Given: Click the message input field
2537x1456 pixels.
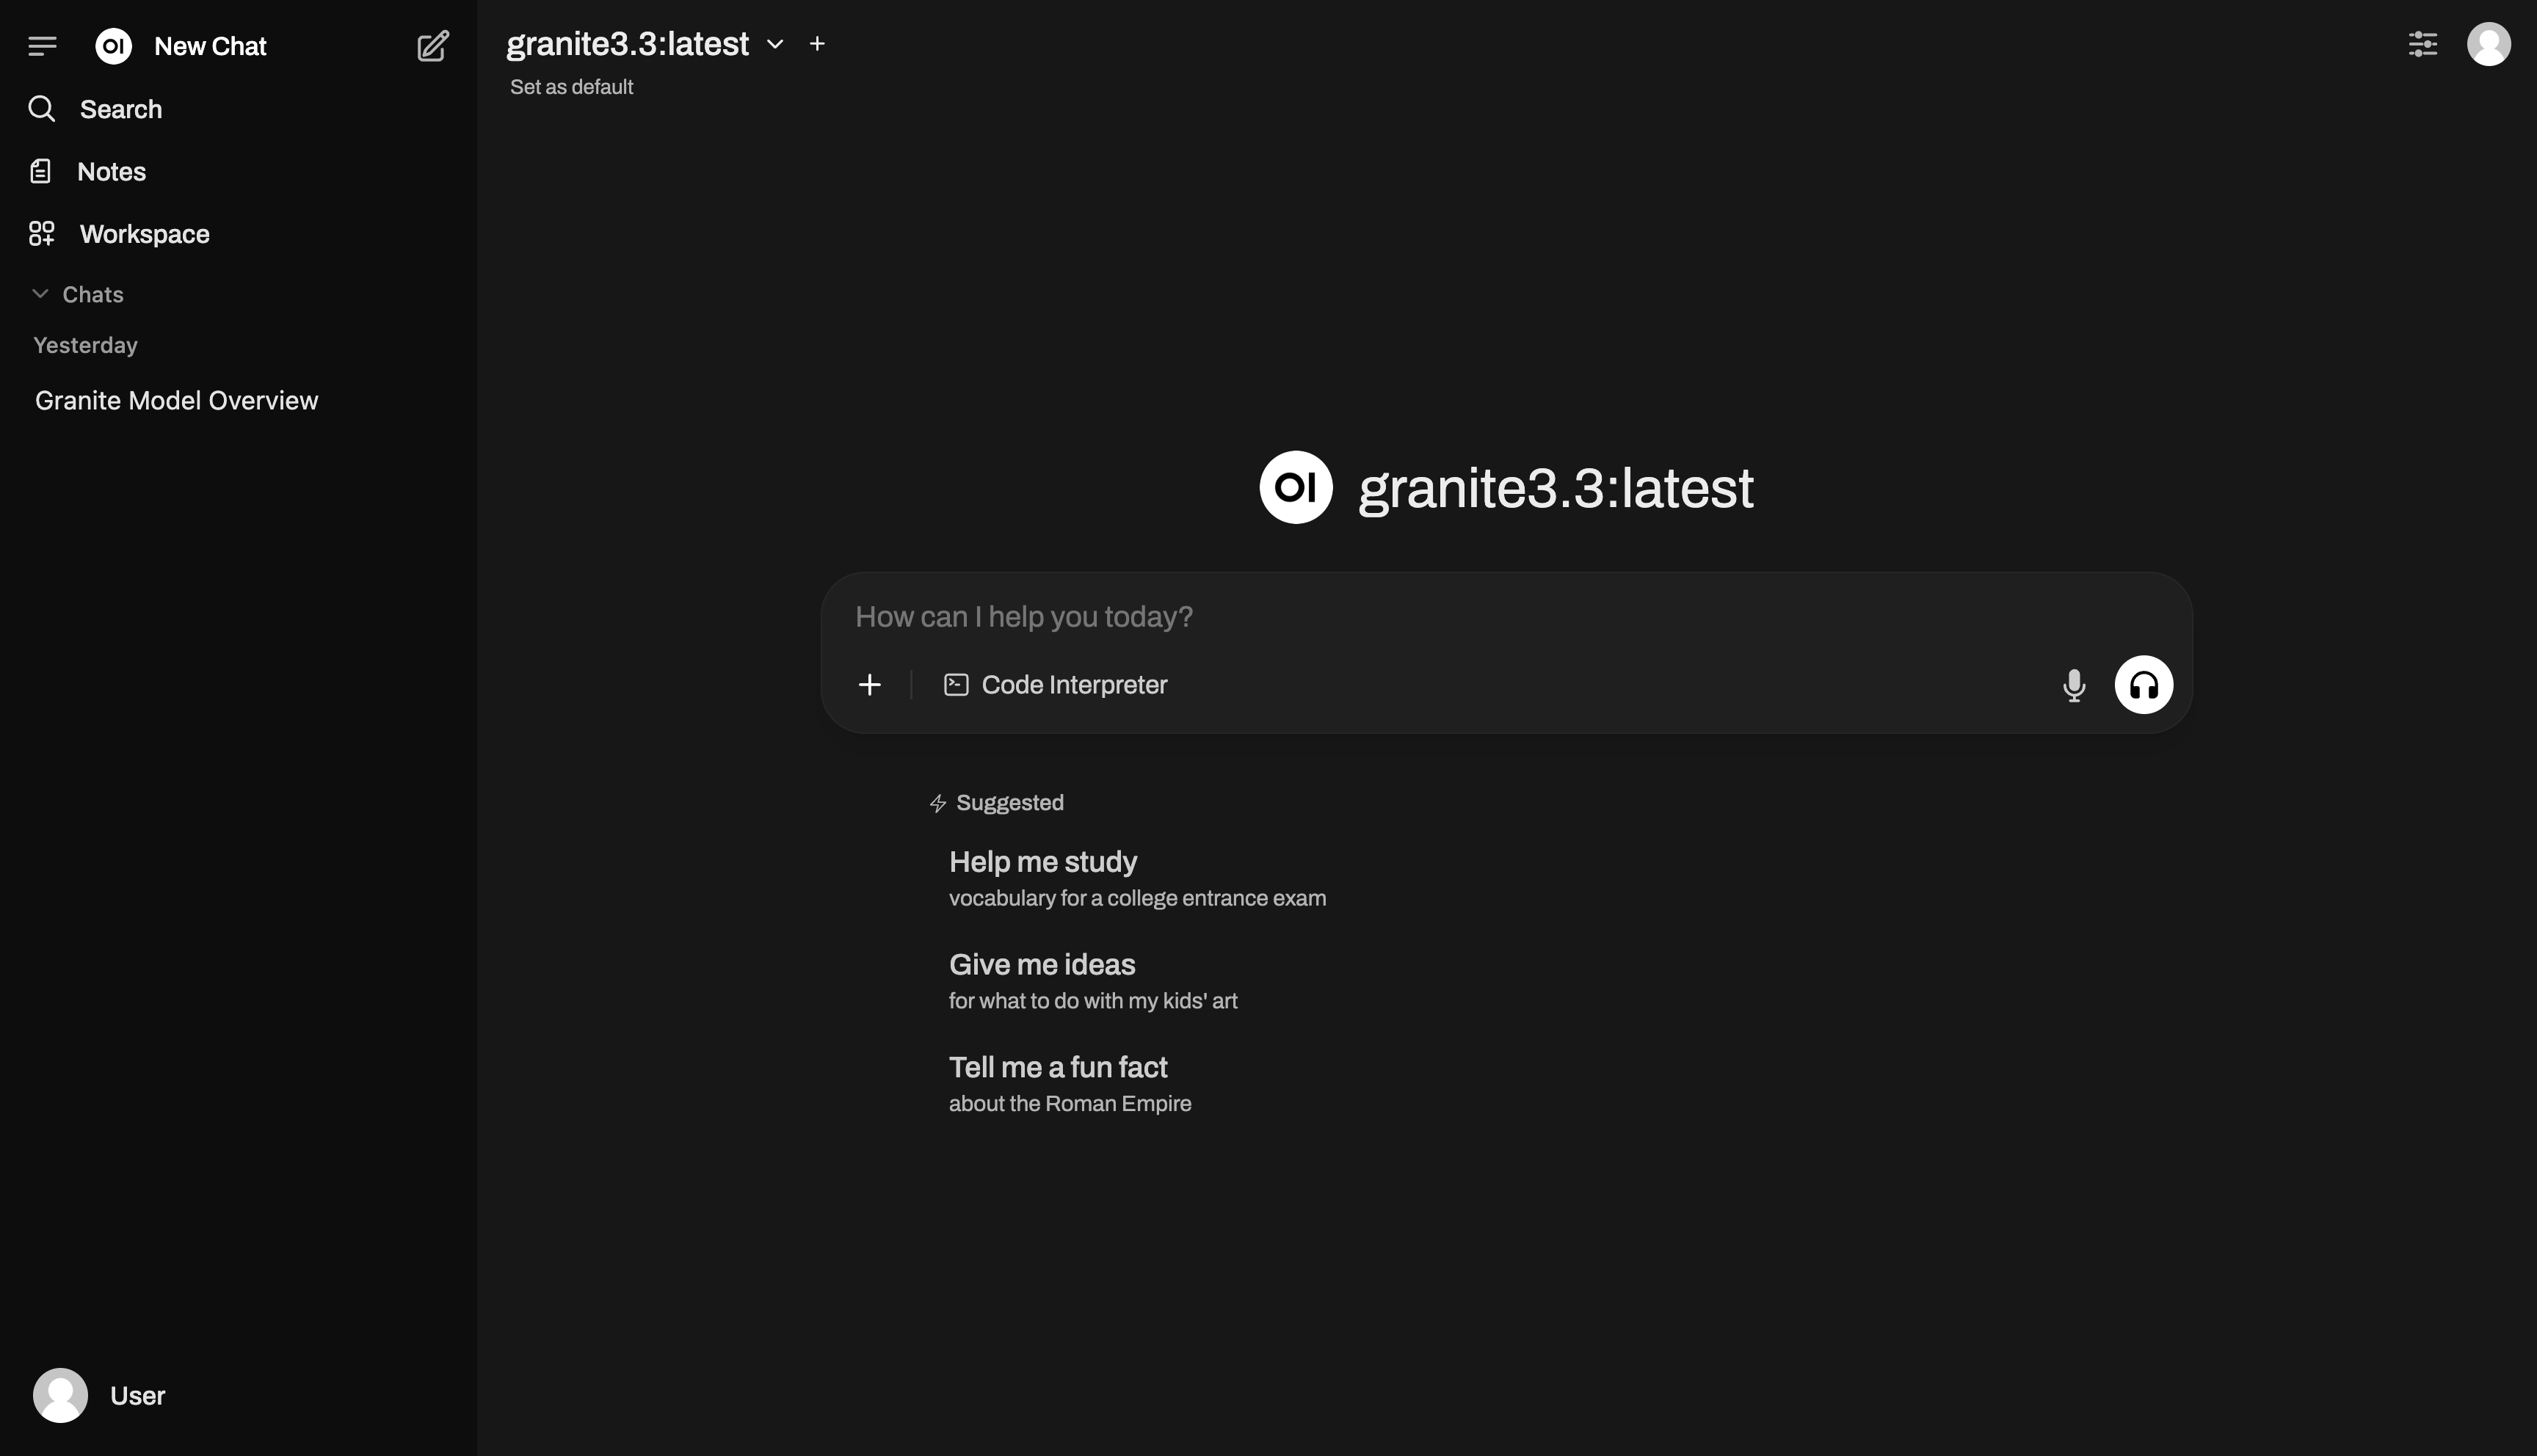Looking at the screenshot, I should tap(1506, 617).
